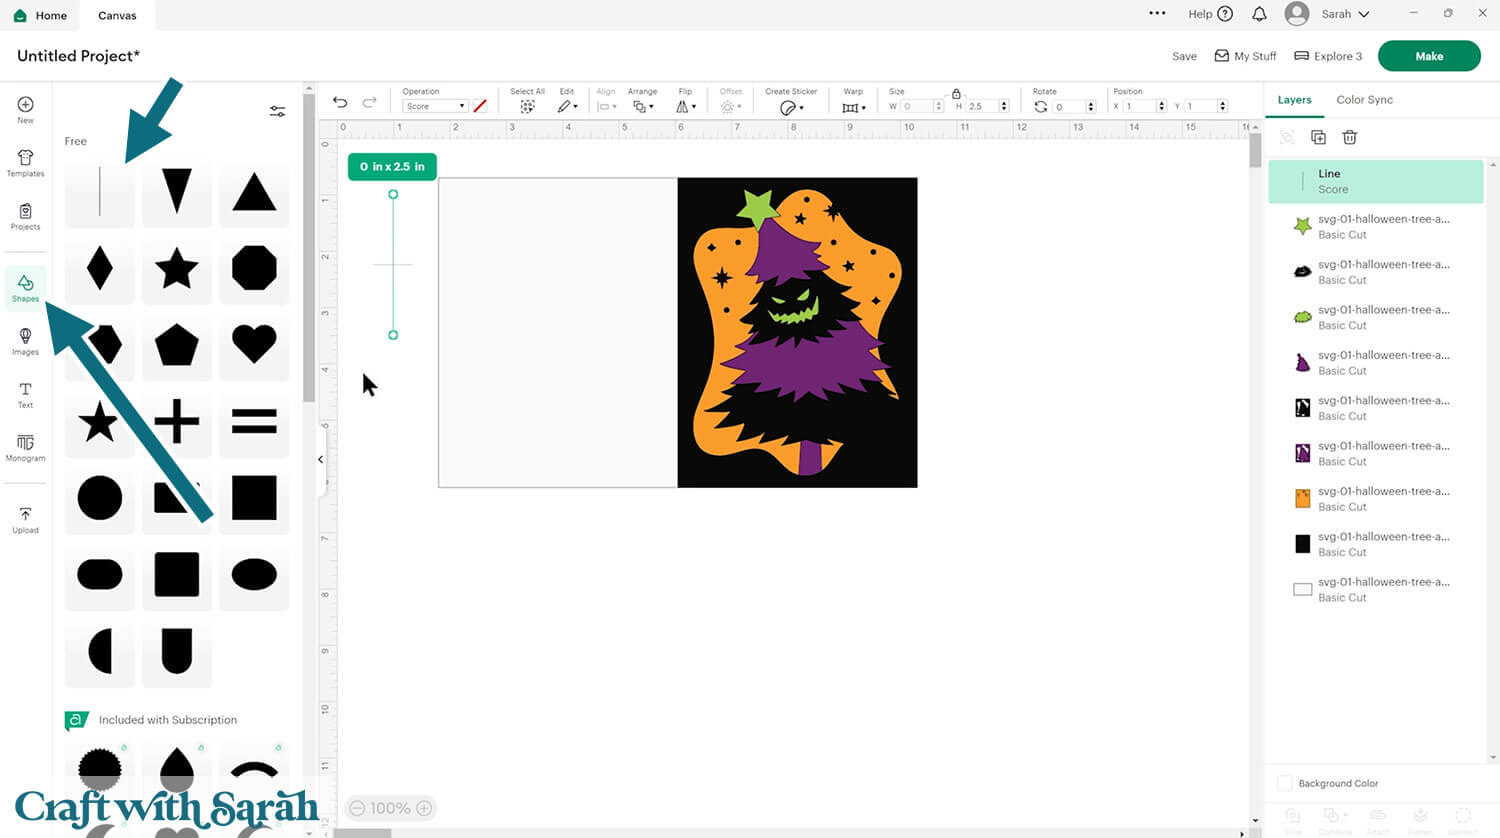The image size is (1500, 838).
Task: Switch to the Color Sync tab
Action: [x=1364, y=100]
